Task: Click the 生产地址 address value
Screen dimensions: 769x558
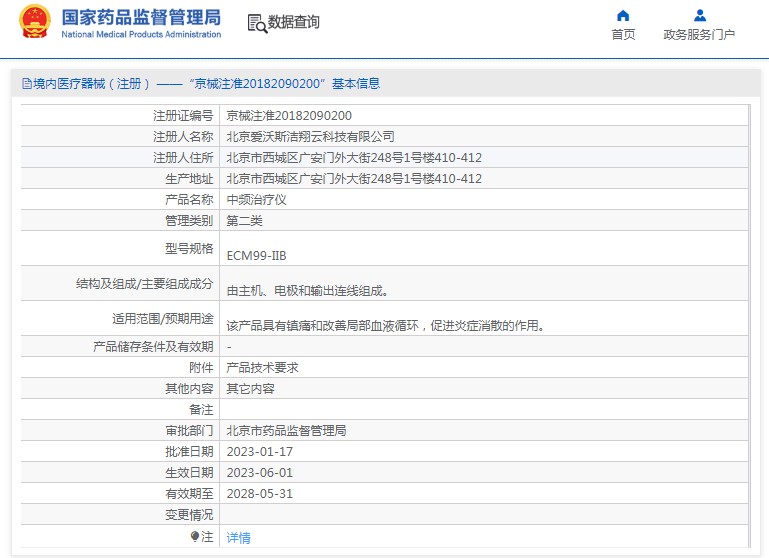Action: 354,178
